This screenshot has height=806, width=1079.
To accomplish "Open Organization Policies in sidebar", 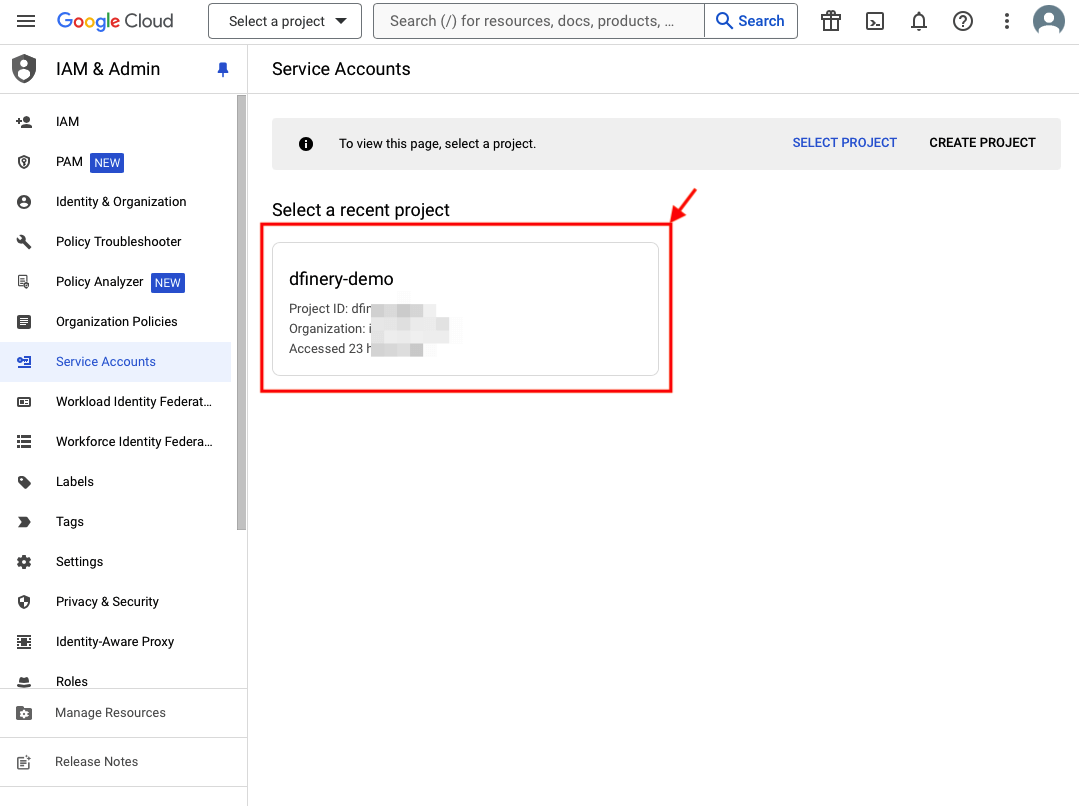I will tap(116, 322).
